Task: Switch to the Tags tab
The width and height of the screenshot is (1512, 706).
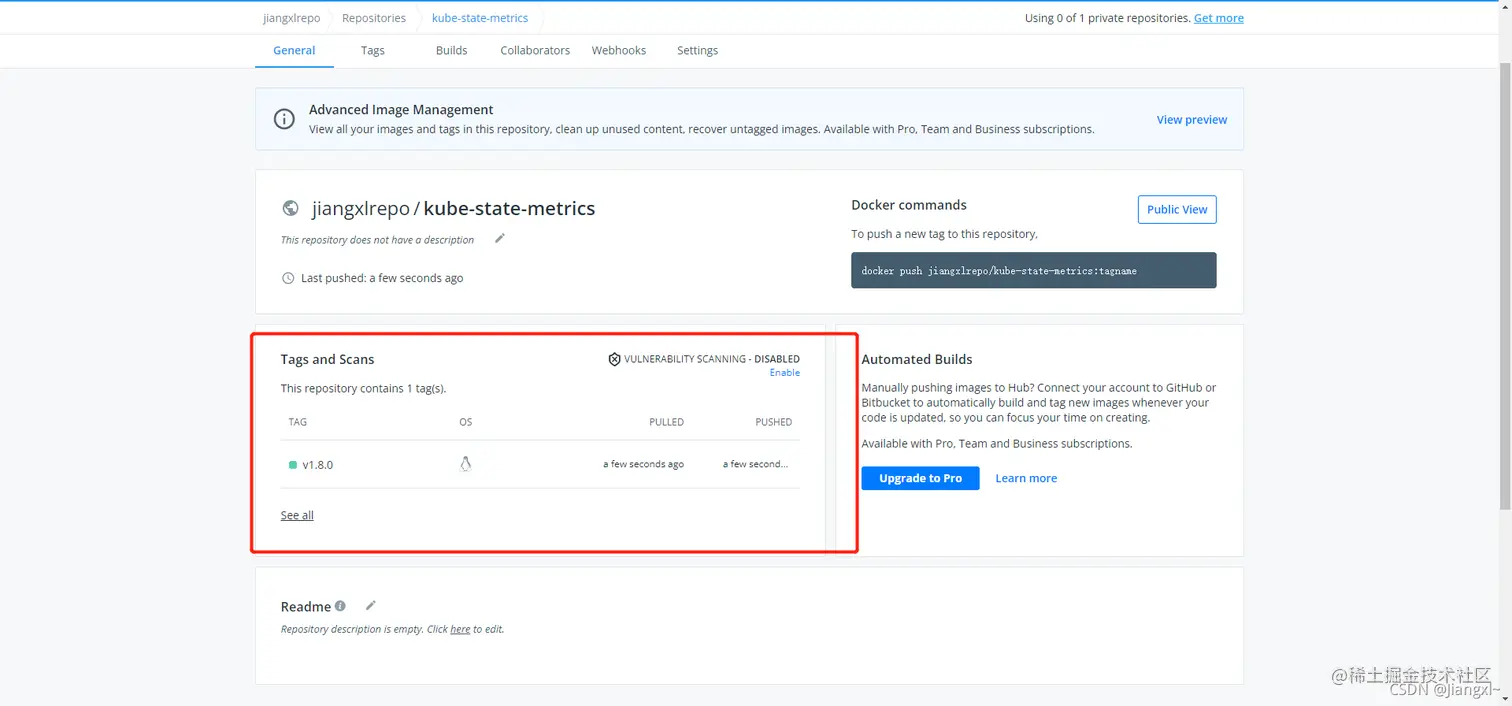Action: 373,50
